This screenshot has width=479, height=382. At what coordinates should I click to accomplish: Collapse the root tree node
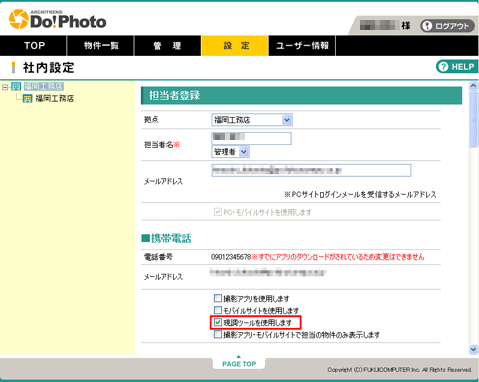coord(5,87)
